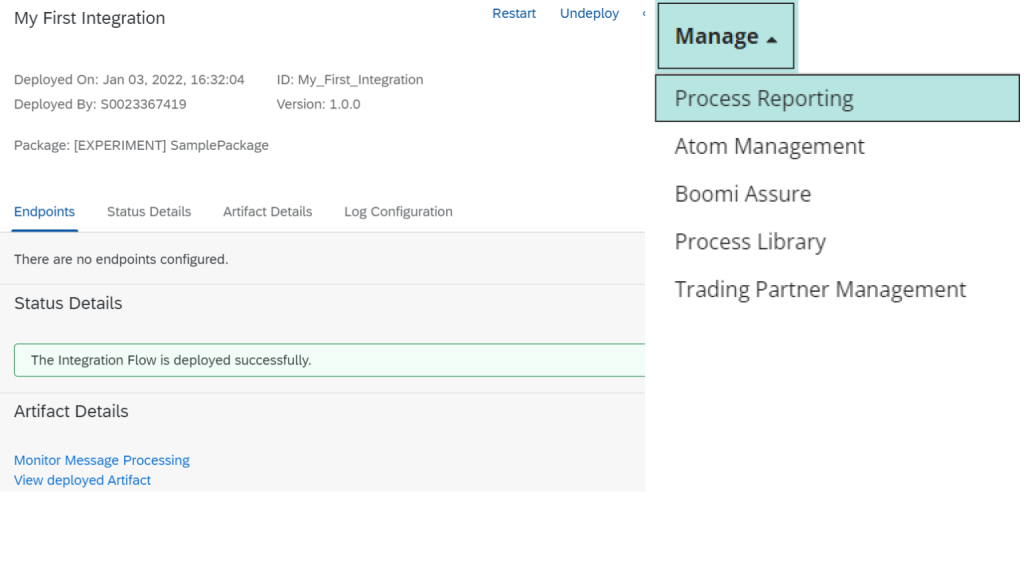Image resolution: width=1024 pixels, height=575 pixels.
Task: Click the small chevron after Undeploy
Action: pos(642,14)
